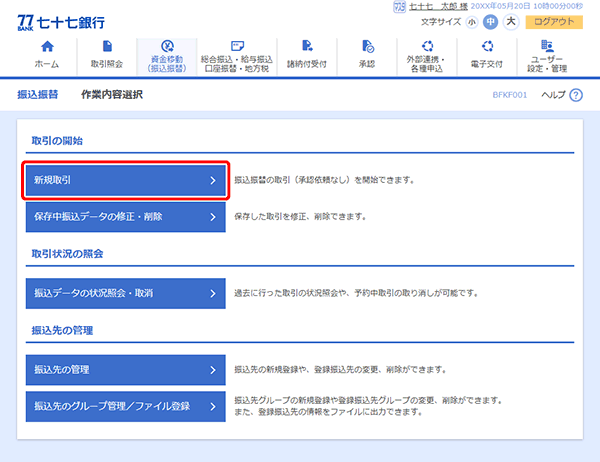Open 取引照会 document icon in navigation

(105, 47)
